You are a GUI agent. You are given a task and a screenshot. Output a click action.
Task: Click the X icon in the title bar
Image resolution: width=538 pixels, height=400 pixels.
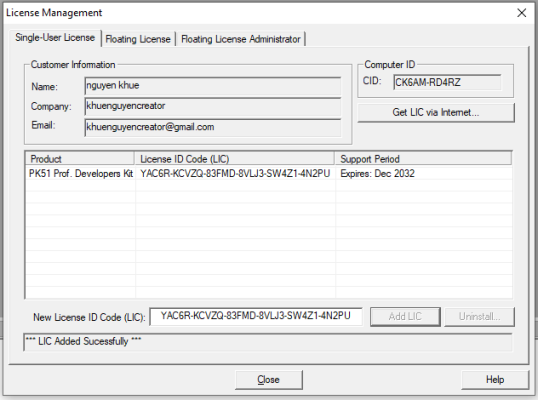coord(522,13)
